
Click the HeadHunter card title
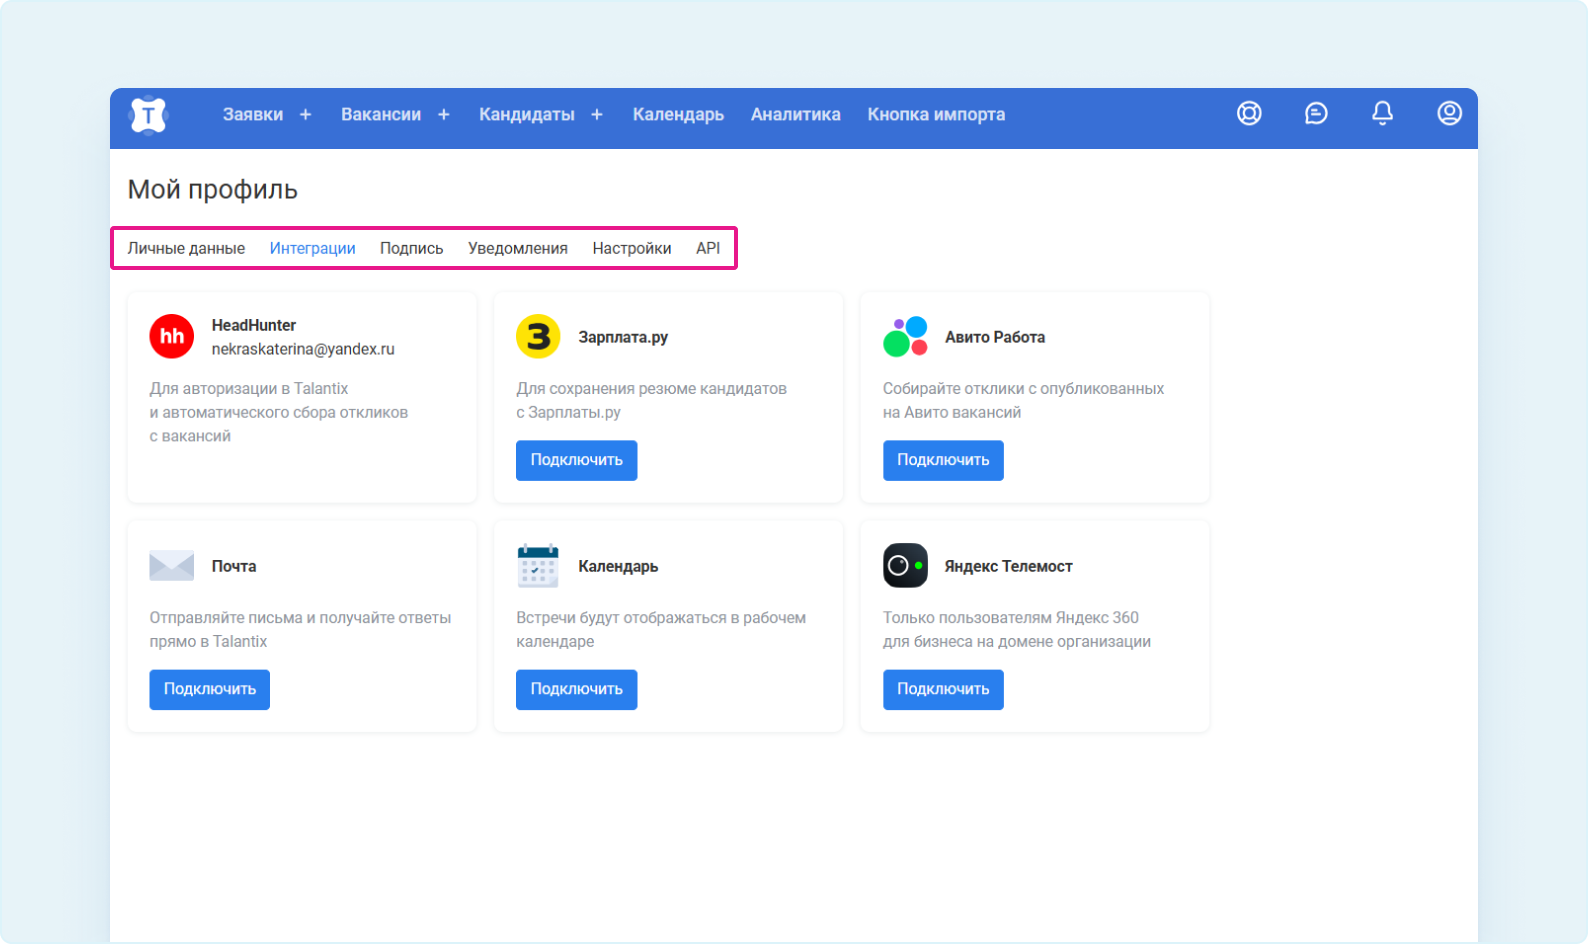coord(254,325)
